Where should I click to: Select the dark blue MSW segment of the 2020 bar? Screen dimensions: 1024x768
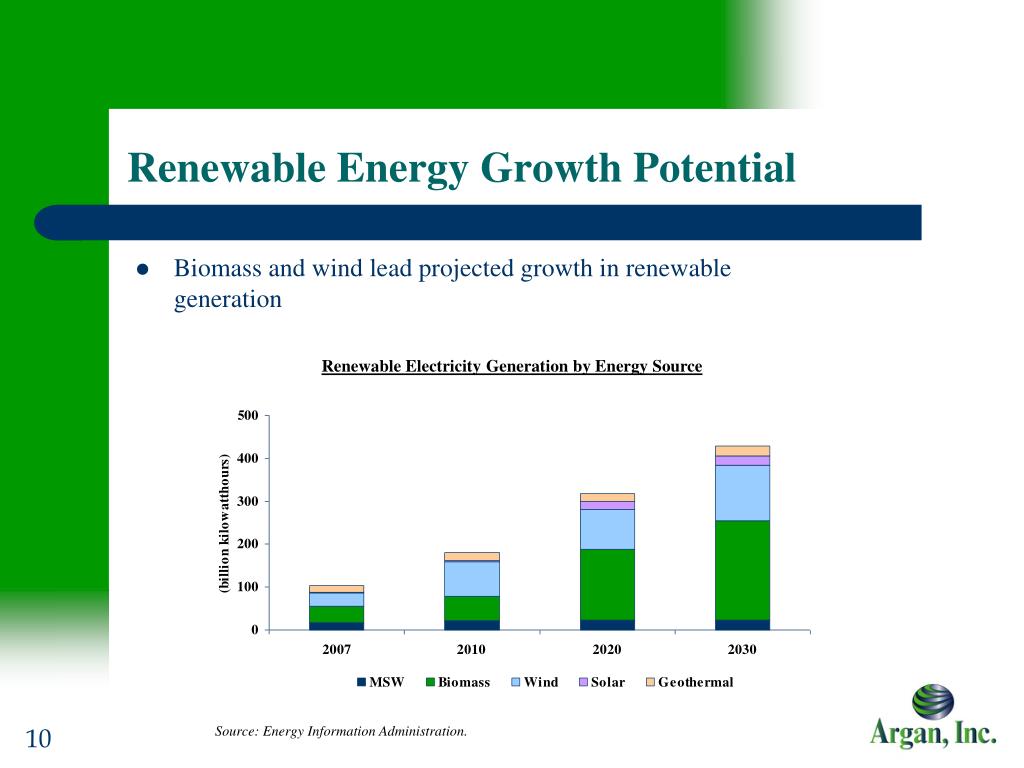[607, 625]
